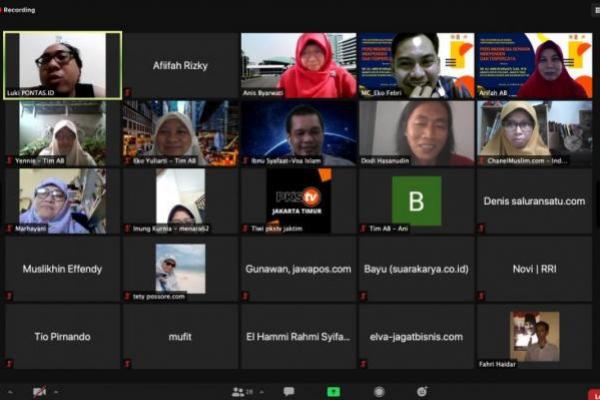Select Inung Kurnia's video tile
The image size is (600, 400).
181,201
